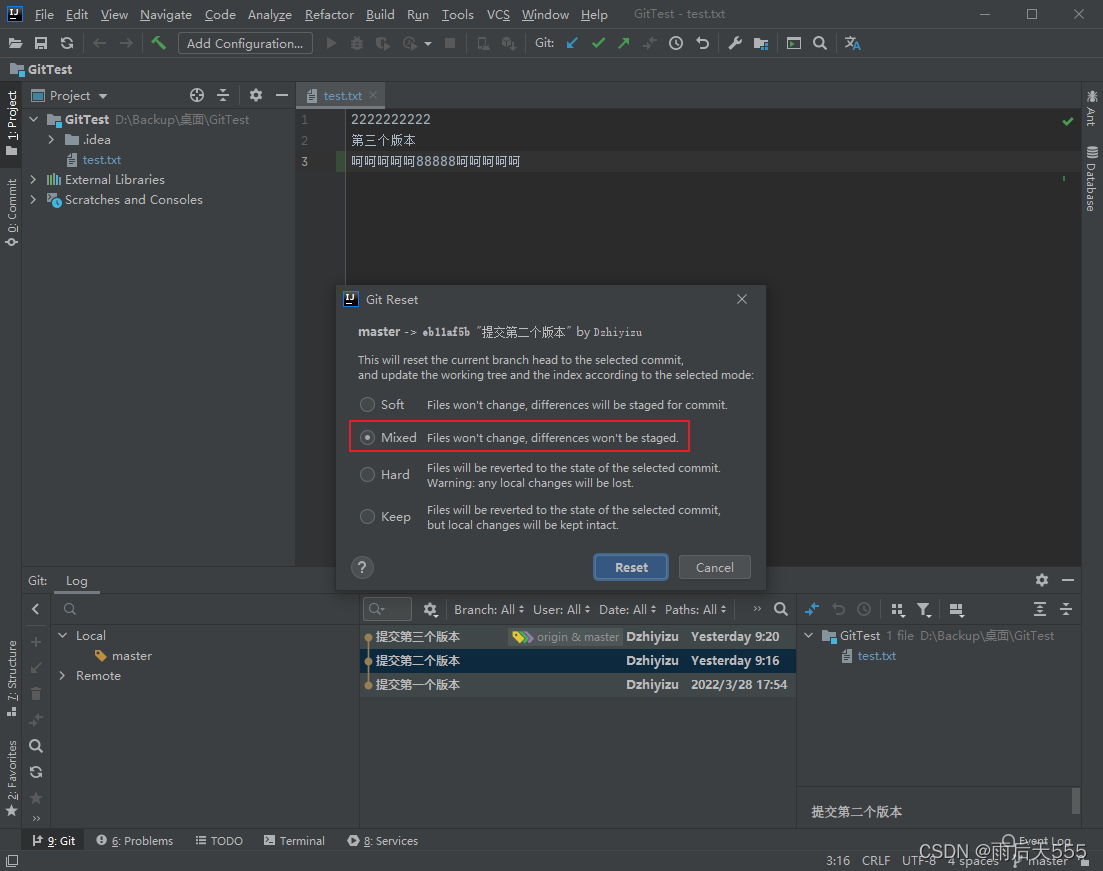Select the Mixed reset radio option
This screenshot has width=1103, height=871.
[367, 438]
